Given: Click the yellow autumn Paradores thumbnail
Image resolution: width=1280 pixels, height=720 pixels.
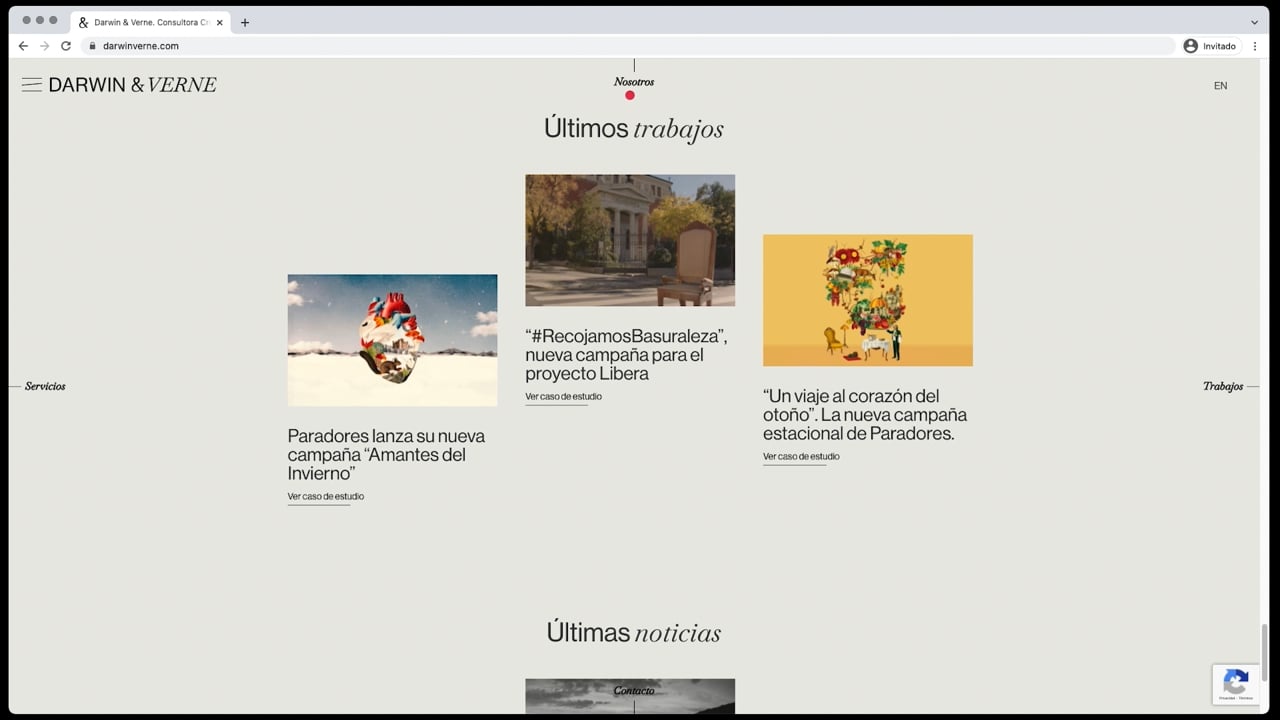Looking at the screenshot, I should pos(868,300).
